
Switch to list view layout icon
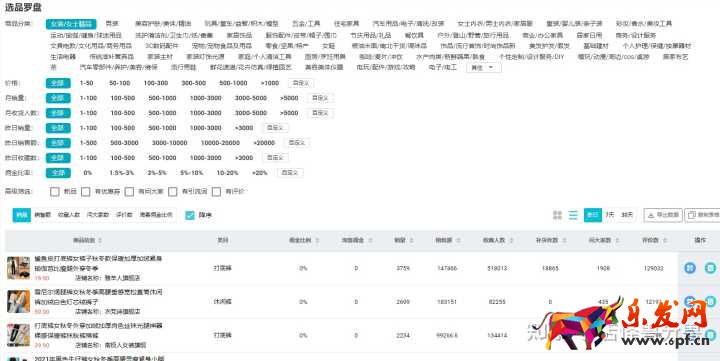[573, 215]
